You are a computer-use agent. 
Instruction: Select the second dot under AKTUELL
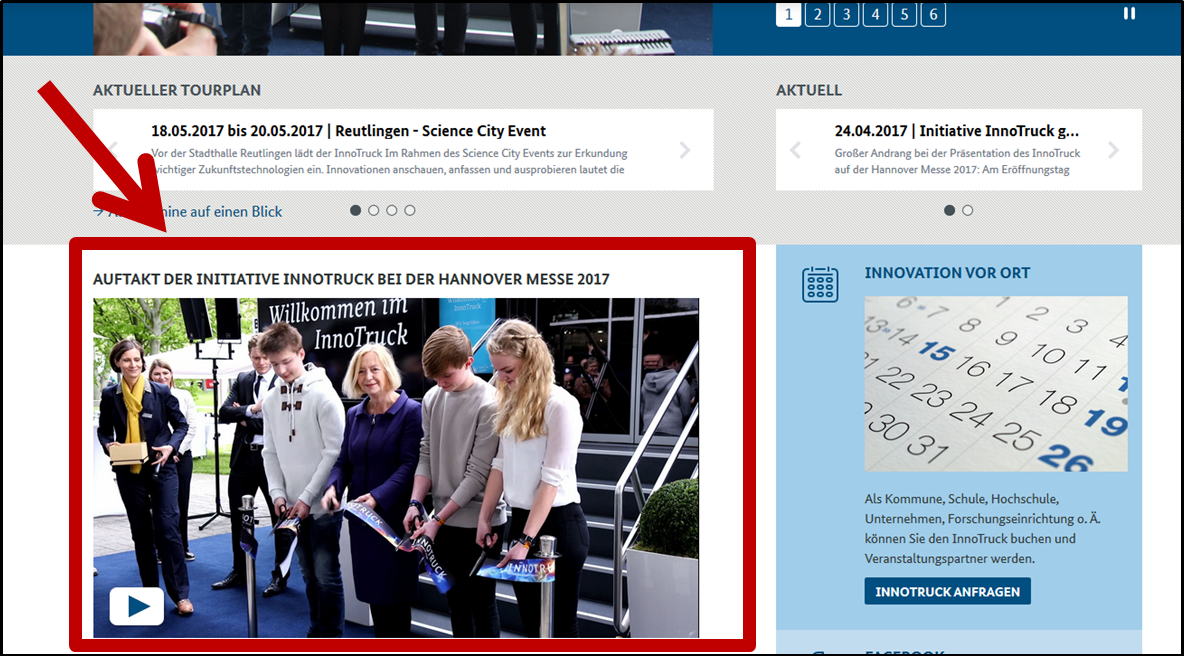click(966, 210)
